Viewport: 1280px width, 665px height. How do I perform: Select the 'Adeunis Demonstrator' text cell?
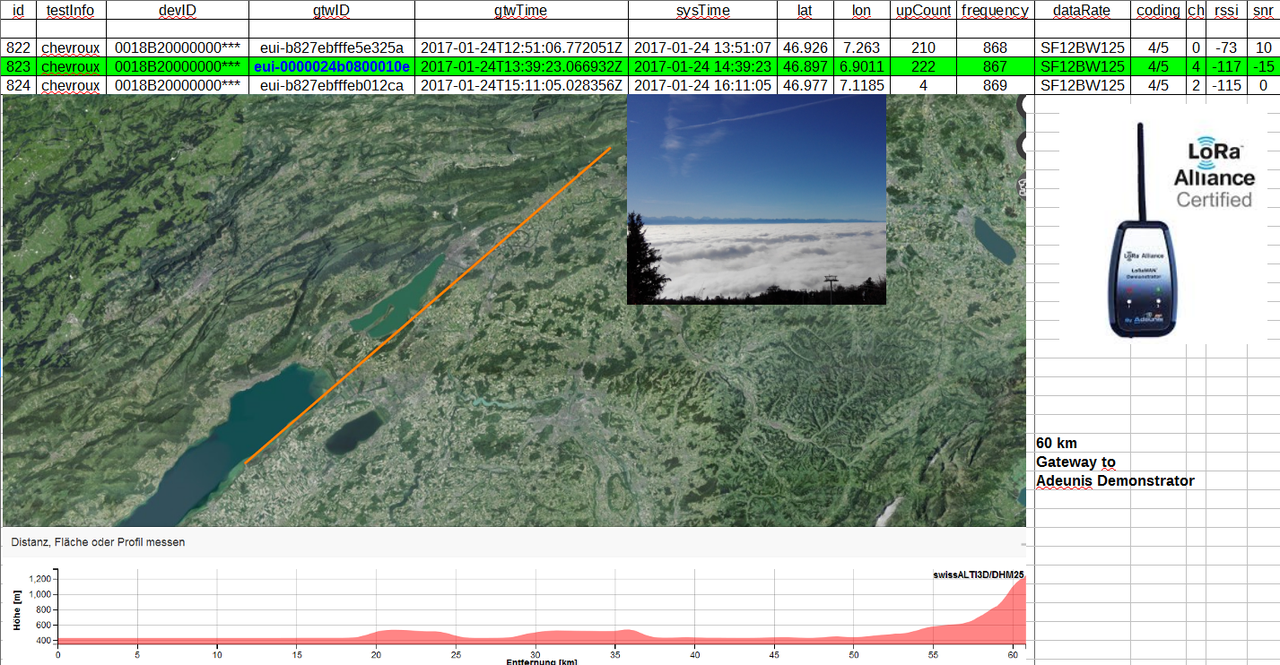1115,481
